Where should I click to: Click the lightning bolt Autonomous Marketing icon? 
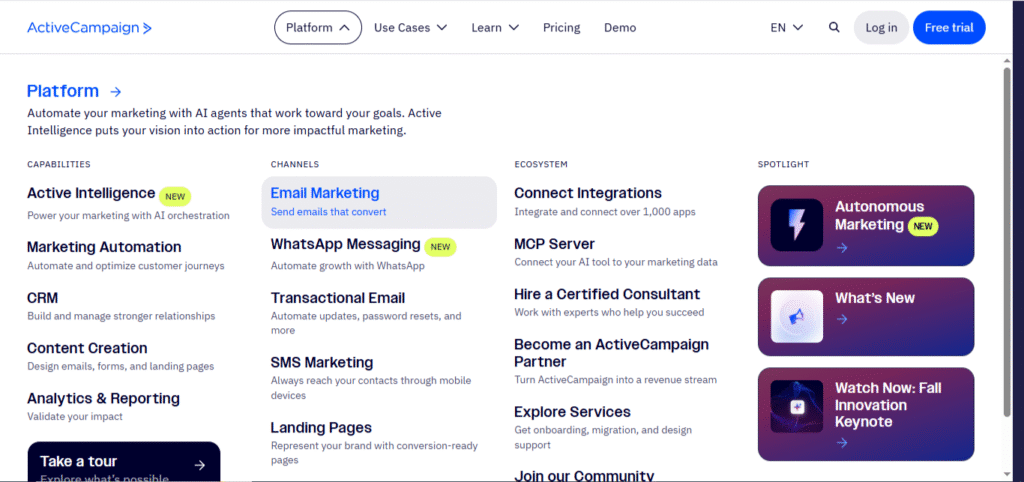point(796,225)
